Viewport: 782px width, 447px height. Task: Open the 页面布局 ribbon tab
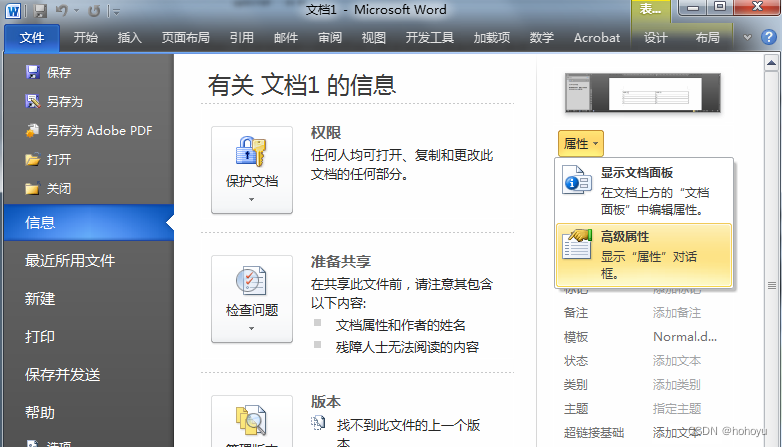(186, 38)
